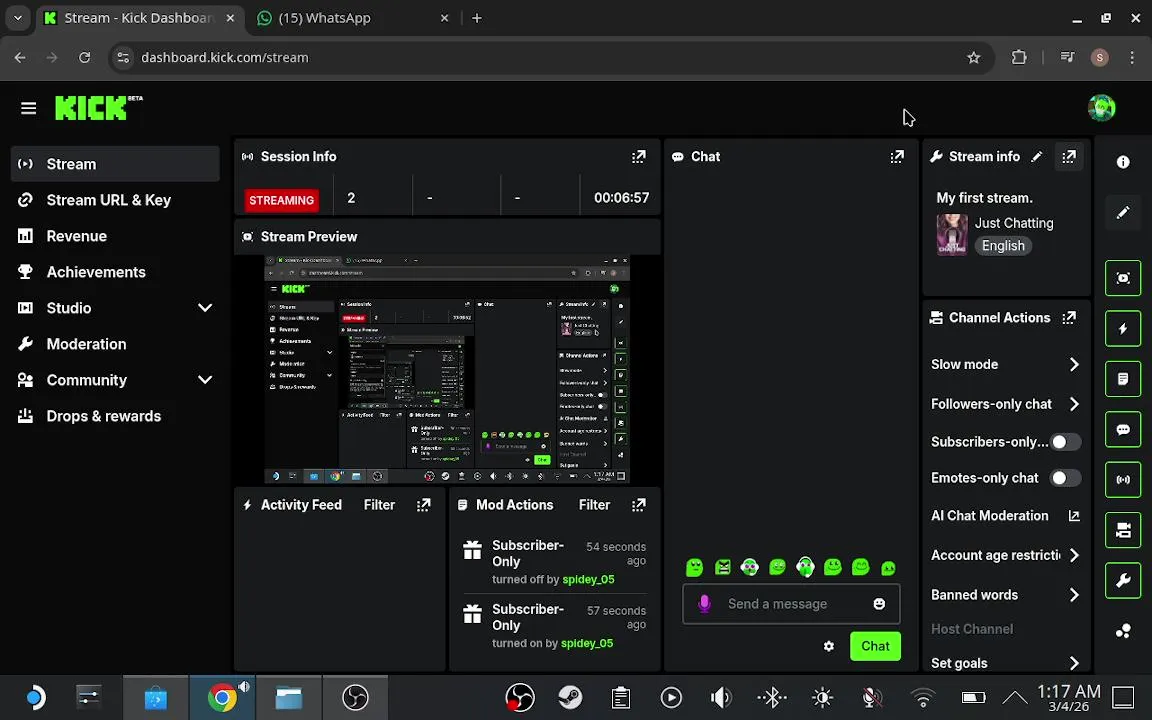1152x720 pixels.
Task: Open Stream URL & Key page
Action: (115, 200)
